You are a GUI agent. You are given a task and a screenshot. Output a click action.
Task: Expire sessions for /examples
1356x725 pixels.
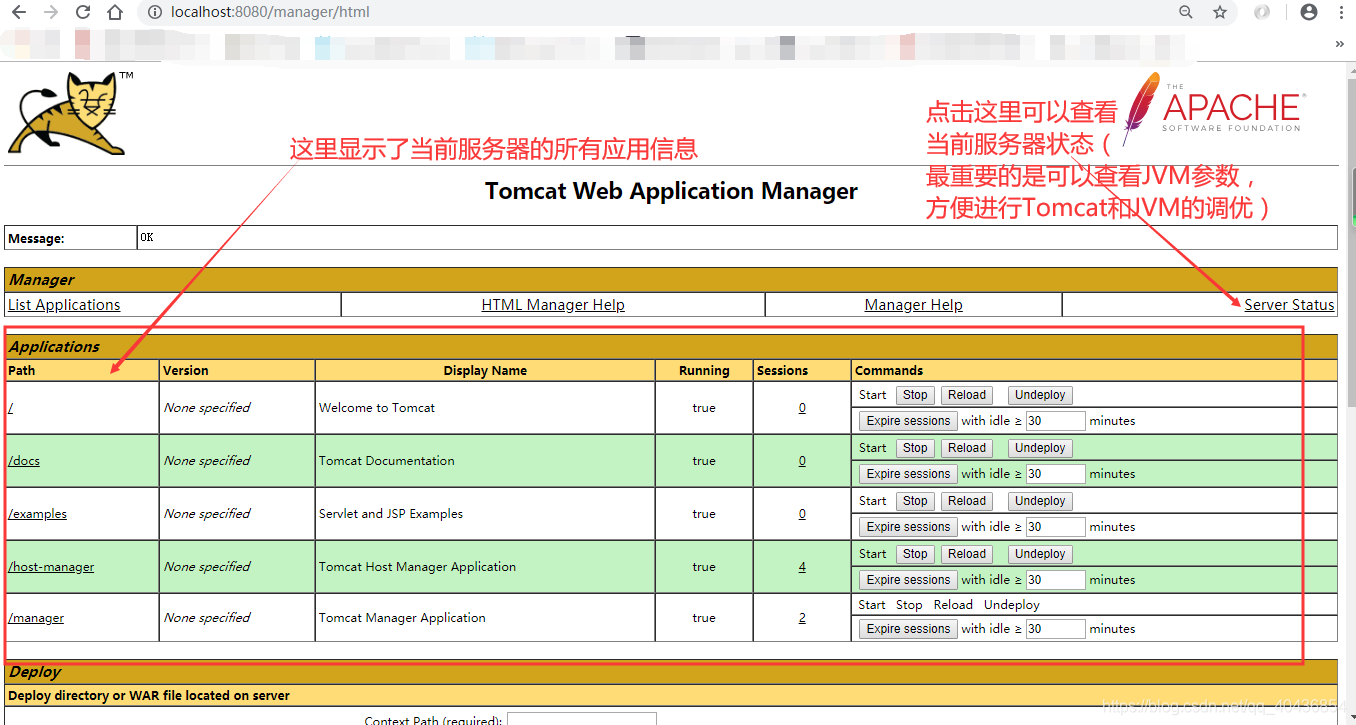[x=908, y=527]
